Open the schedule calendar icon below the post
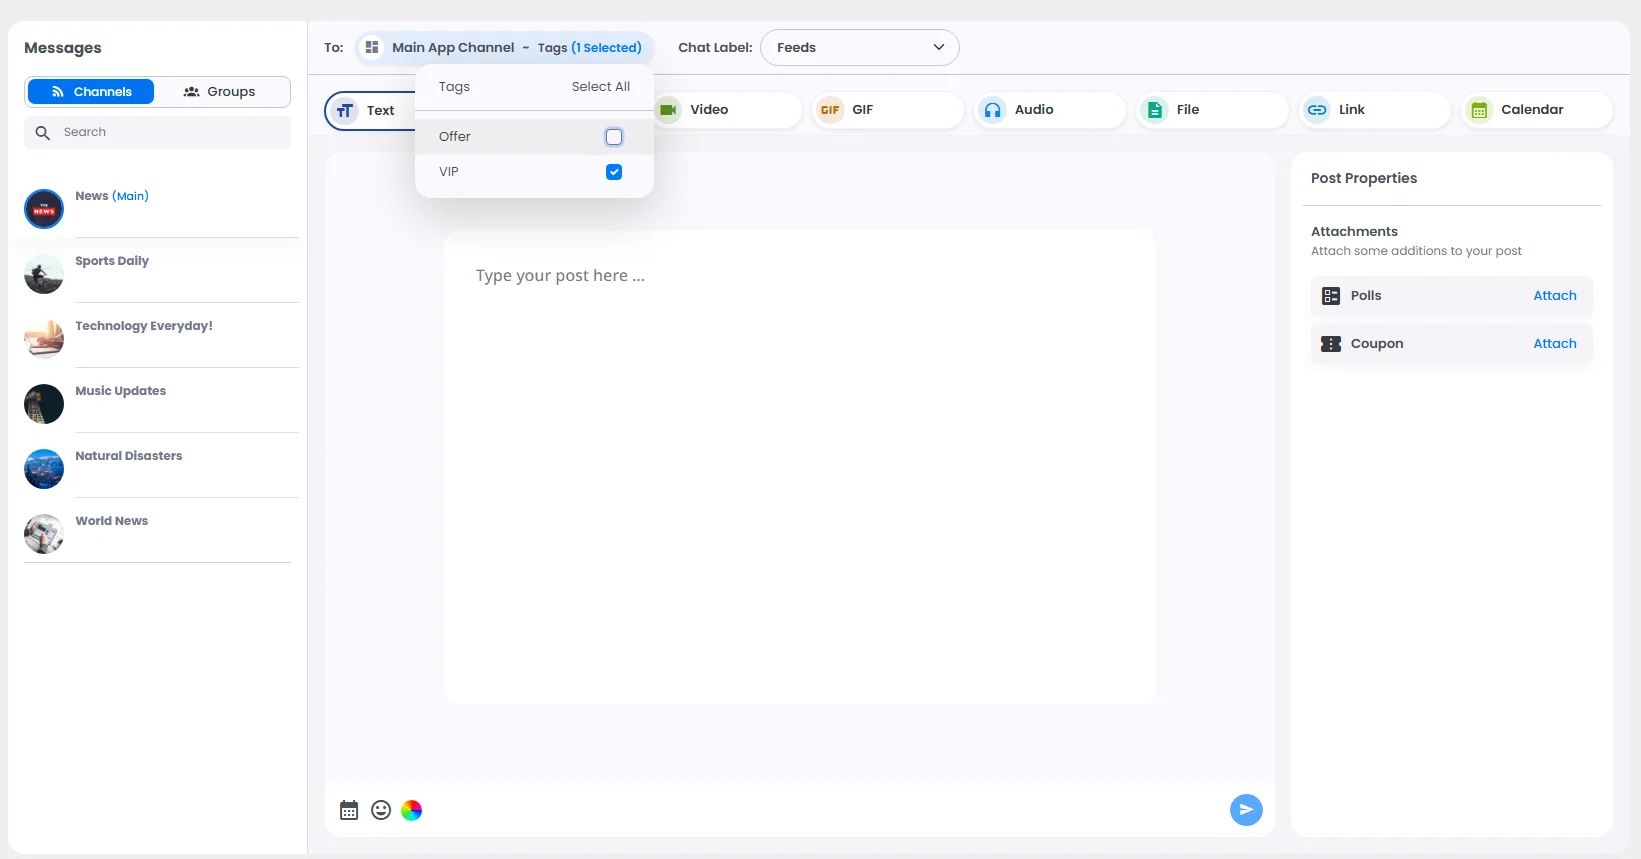The height and width of the screenshot is (859, 1641). point(349,810)
